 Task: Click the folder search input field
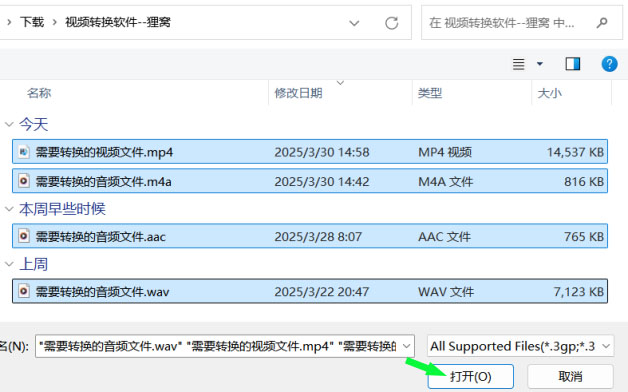pyautogui.click(x=522, y=23)
